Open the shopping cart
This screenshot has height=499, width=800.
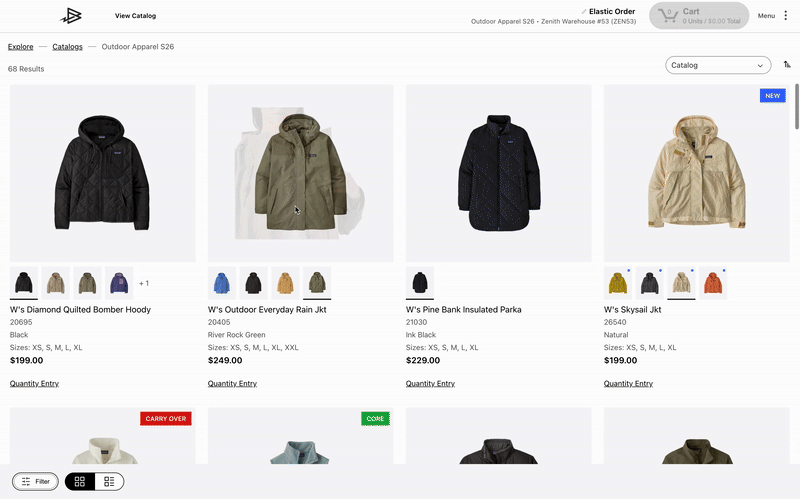(698, 15)
